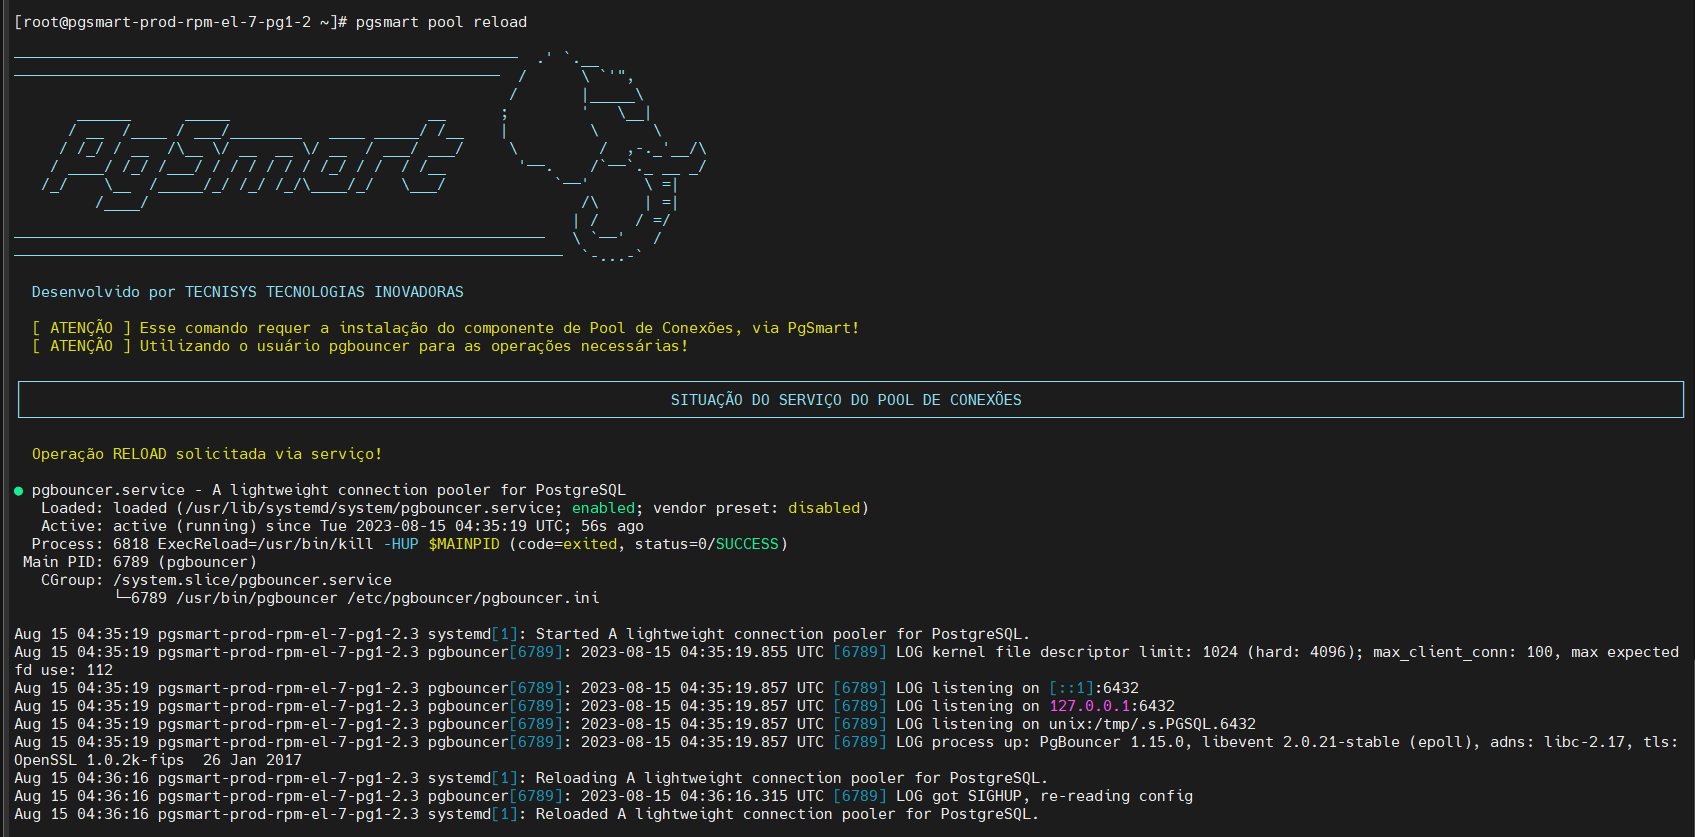
Task: Click CGroup path '/system.slice/pgbouncer.service'
Action: (252, 580)
